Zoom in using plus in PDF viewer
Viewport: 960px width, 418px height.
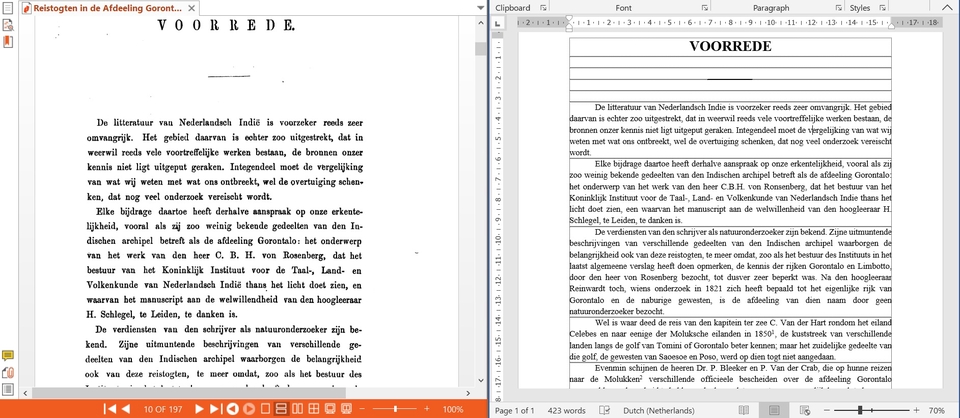click(429, 409)
